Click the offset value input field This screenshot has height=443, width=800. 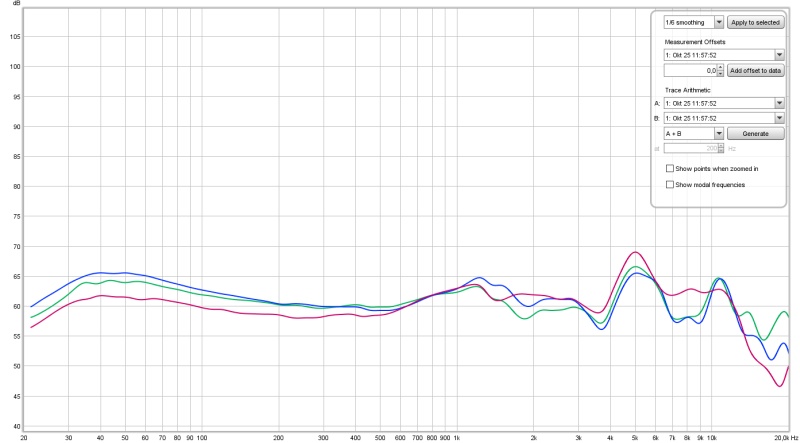pos(693,71)
